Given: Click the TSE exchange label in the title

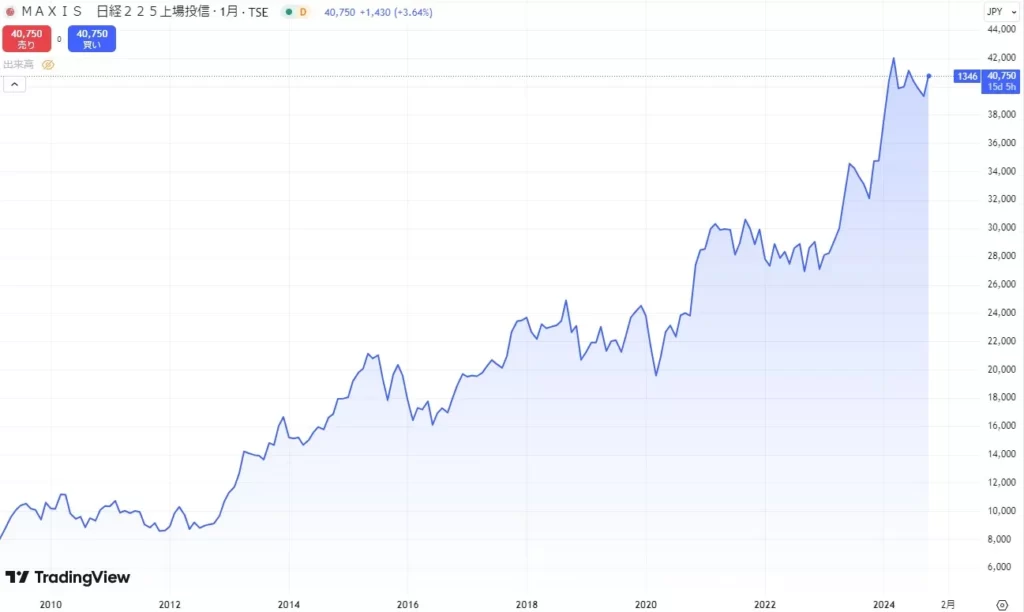Looking at the screenshot, I should click(258, 12).
